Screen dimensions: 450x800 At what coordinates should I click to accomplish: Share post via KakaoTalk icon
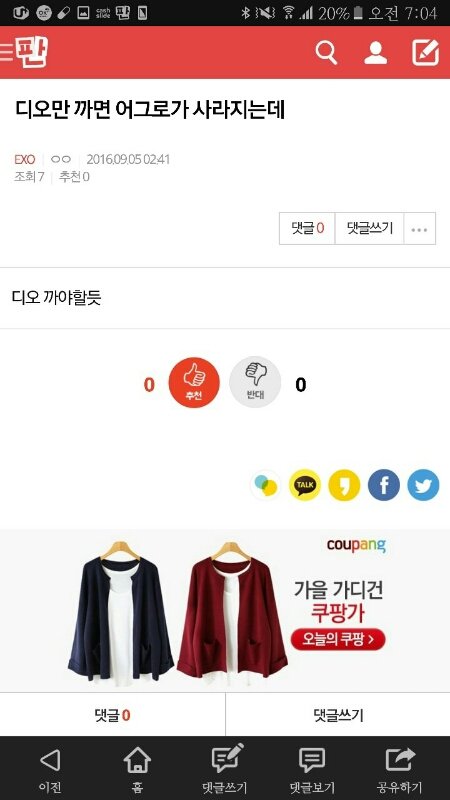(x=305, y=485)
